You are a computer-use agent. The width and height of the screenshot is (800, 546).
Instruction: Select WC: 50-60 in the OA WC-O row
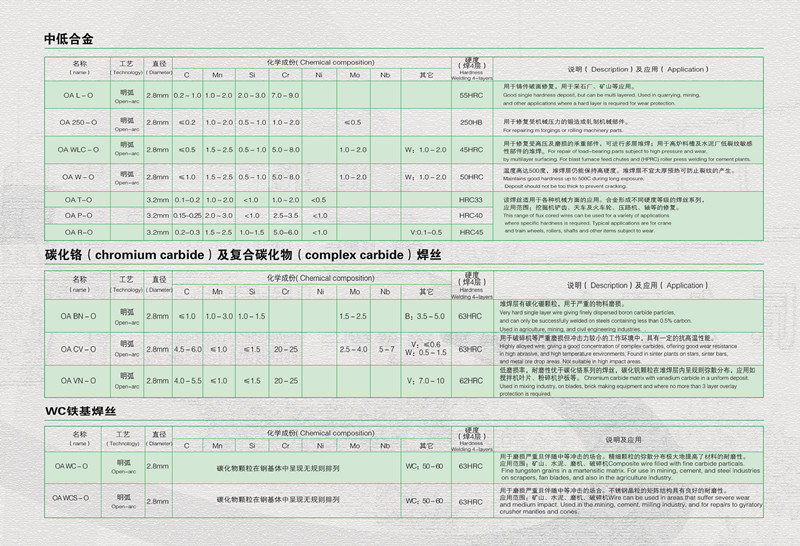(424, 466)
